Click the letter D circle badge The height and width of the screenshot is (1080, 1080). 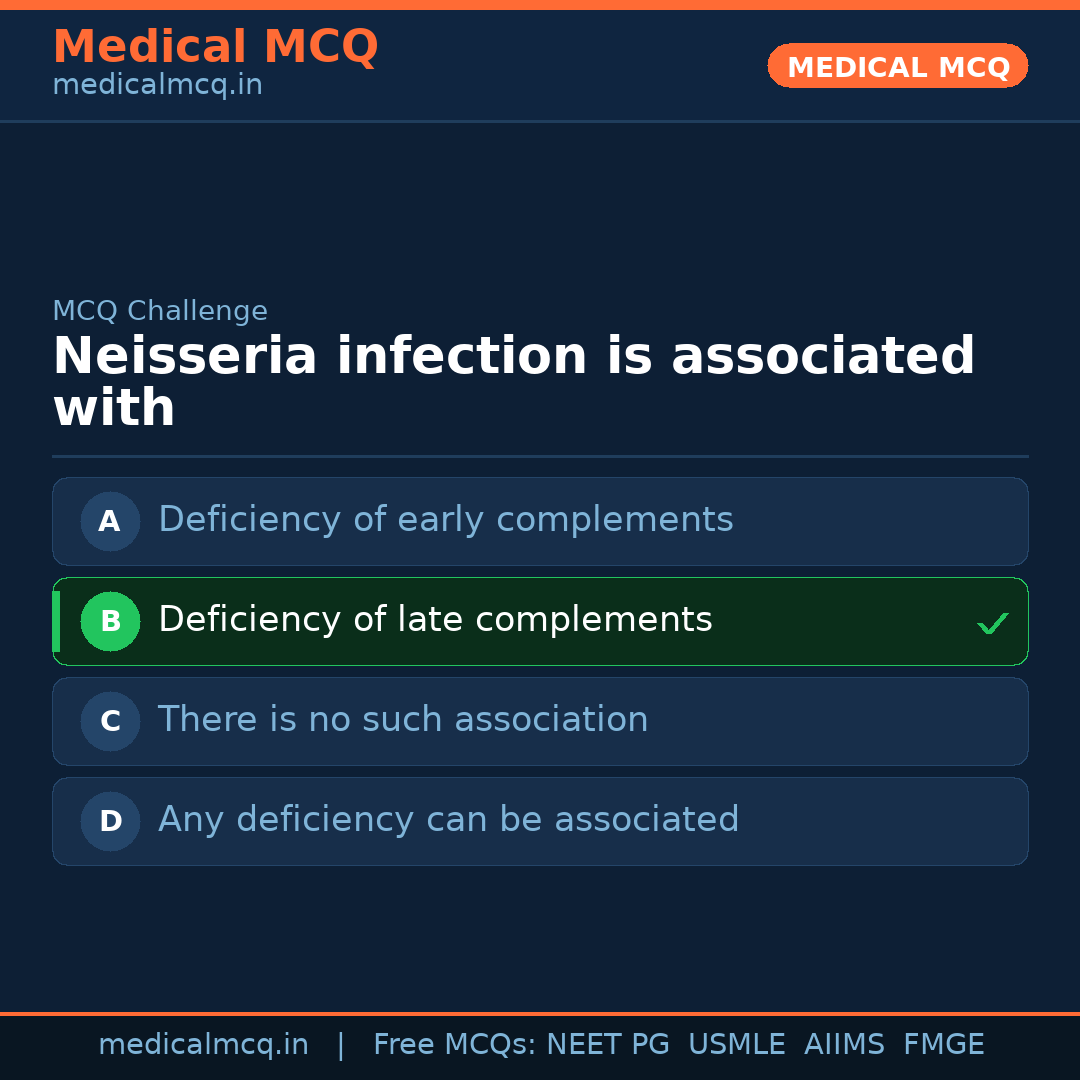click(110, 821)
